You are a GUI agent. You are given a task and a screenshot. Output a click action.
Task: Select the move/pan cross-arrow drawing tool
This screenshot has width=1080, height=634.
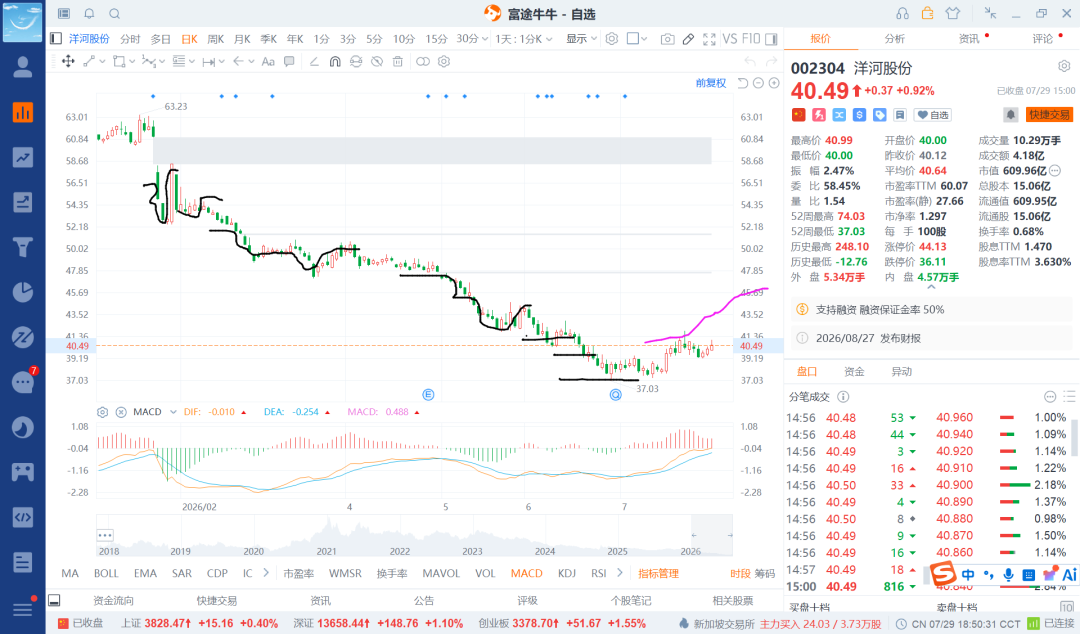(68, 61)
